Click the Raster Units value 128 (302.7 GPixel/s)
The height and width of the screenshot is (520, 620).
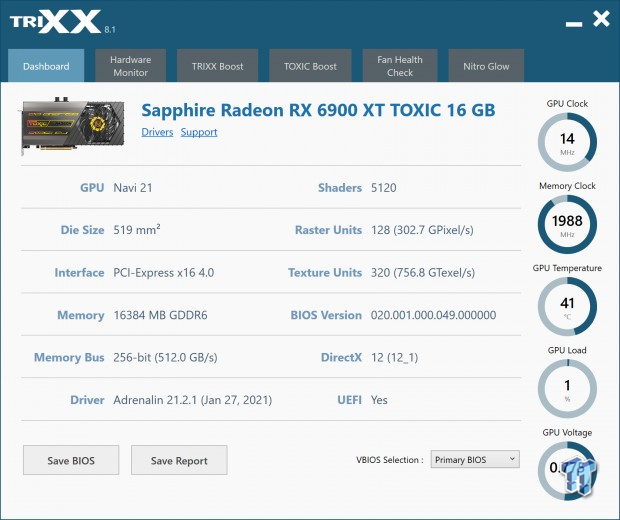(422, 230)
